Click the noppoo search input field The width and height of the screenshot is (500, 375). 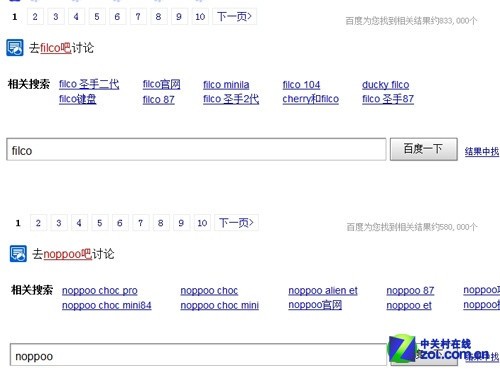(198, 355)
